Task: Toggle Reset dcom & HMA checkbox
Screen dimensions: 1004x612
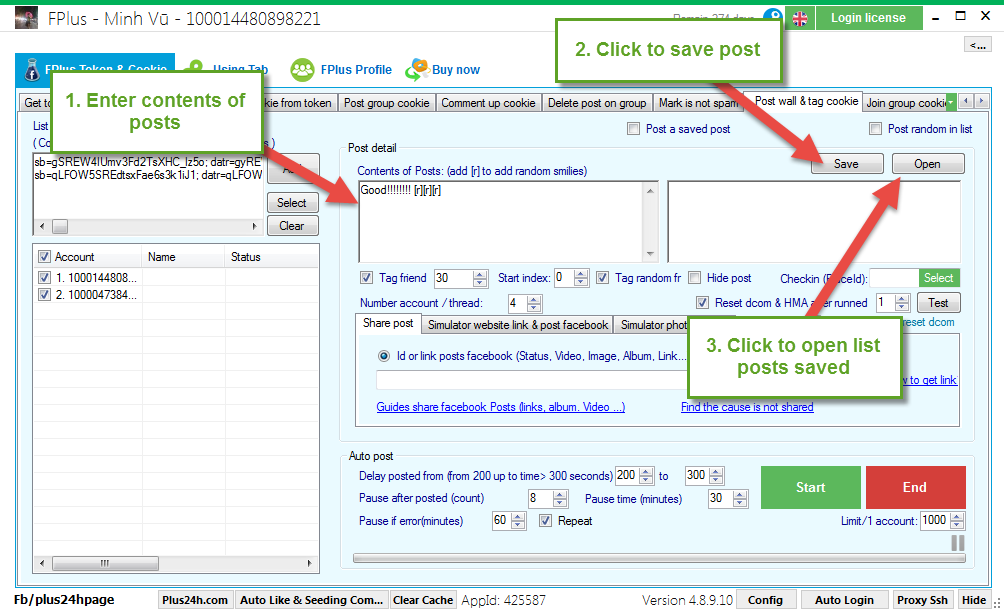Action: 702,303
